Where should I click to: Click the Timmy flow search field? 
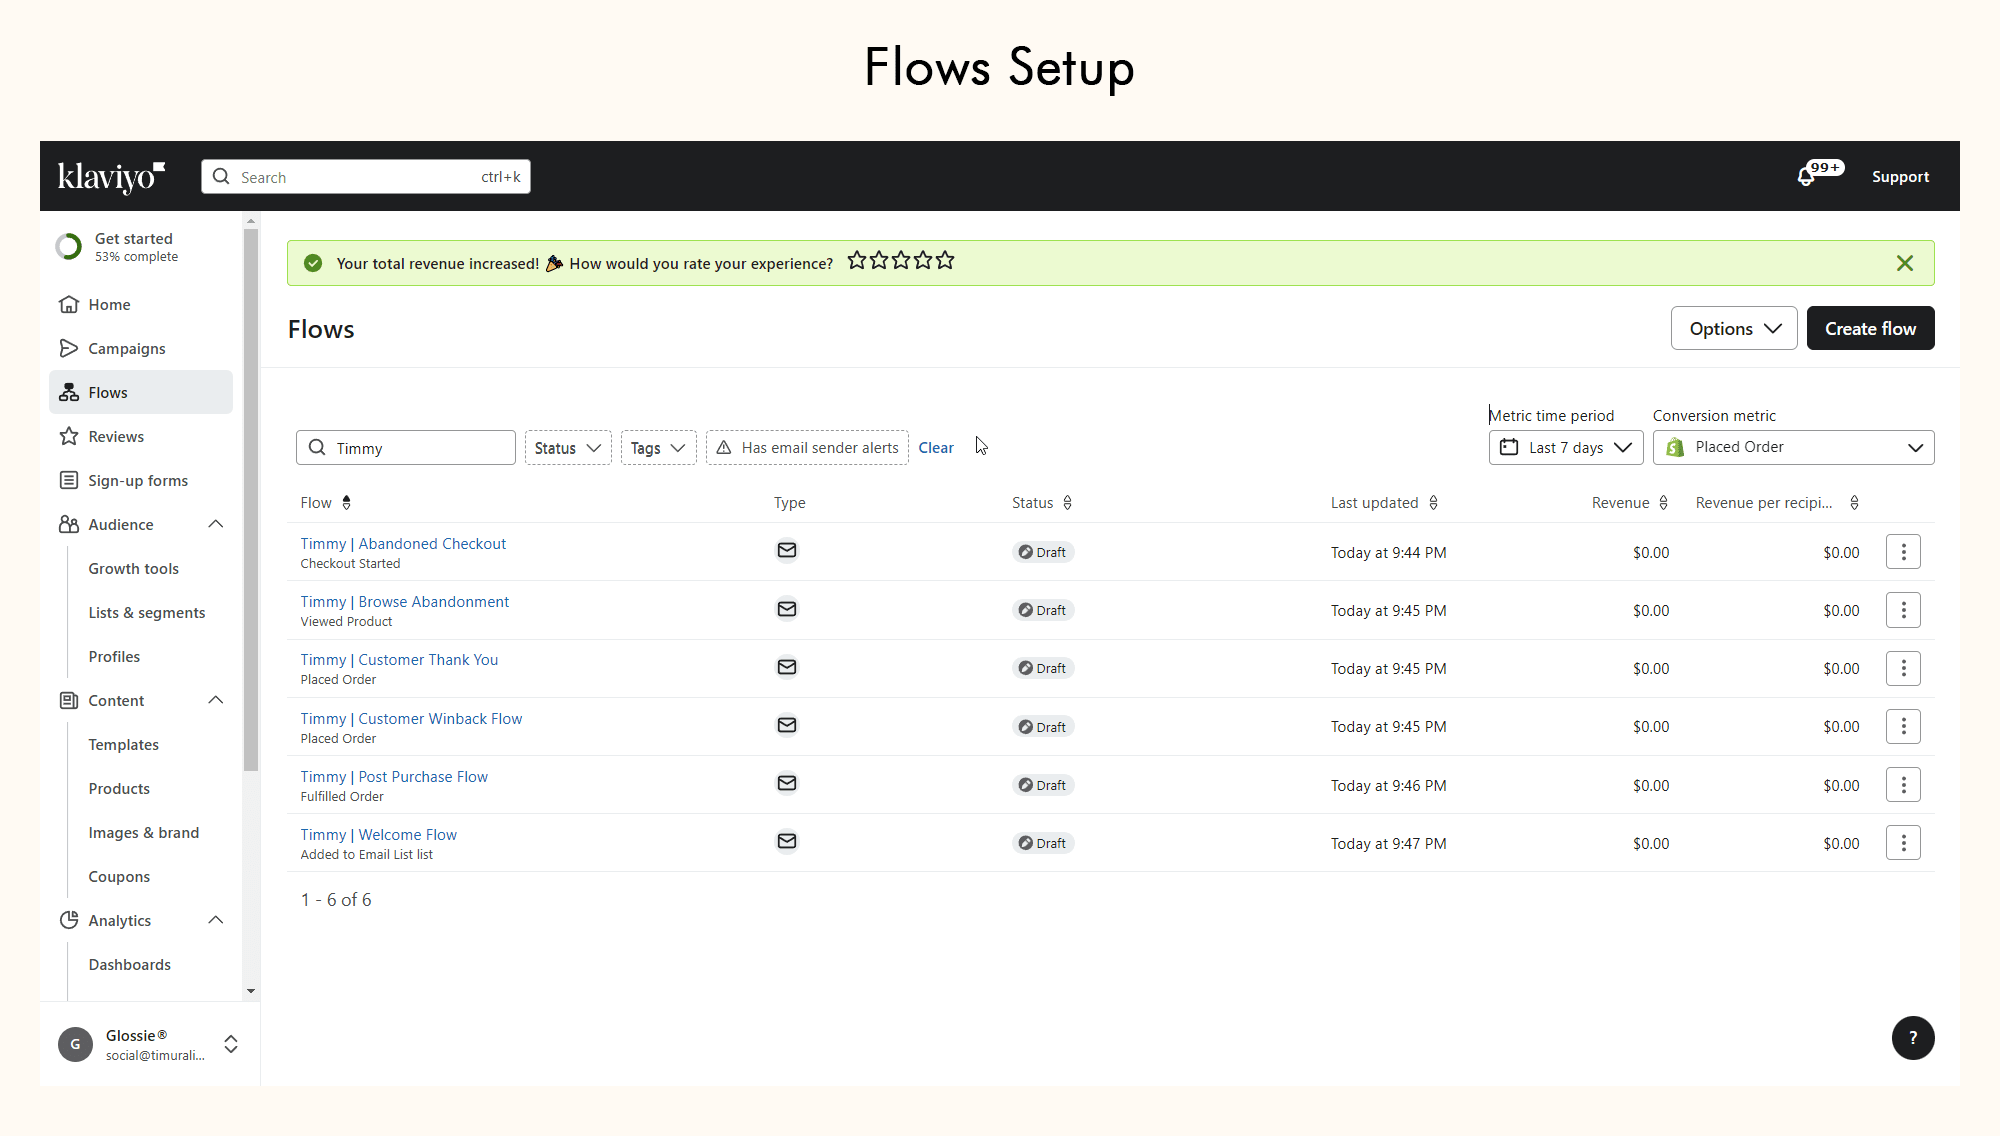click(x=418, y=448)
